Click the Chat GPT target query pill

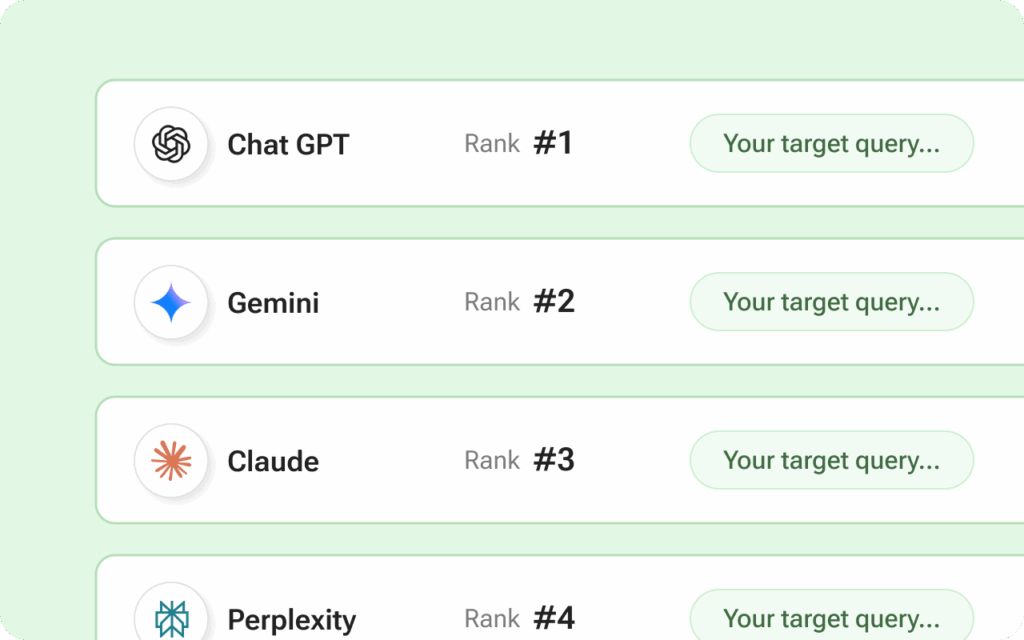point(831,143)
